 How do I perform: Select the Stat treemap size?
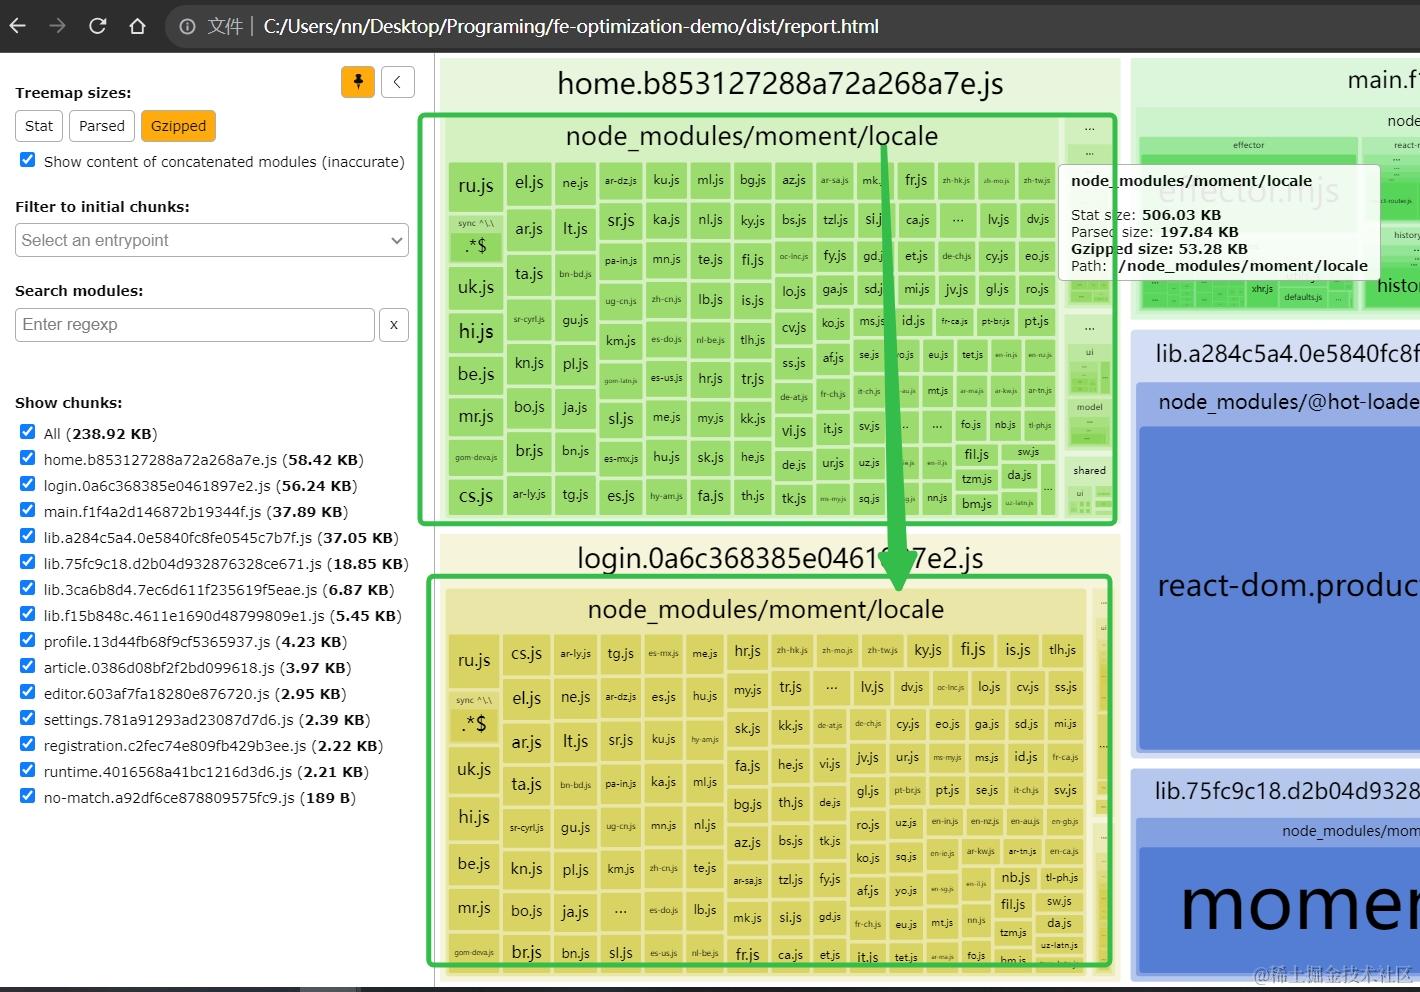coord(39,126)
